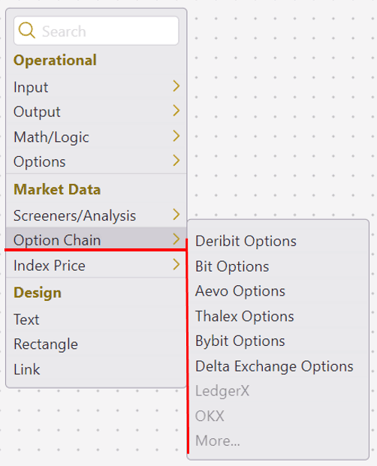Expand the chevron next to Output
The height and width of the screenshot is (466, 377).
click(x=176, y=111)
